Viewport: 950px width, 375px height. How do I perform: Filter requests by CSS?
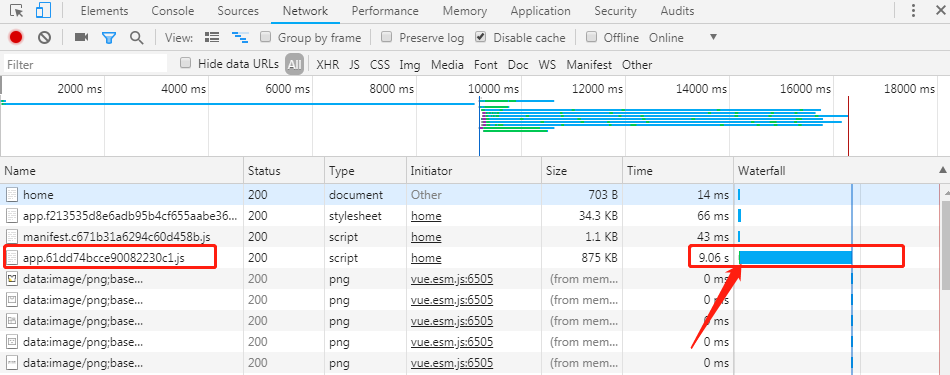(380, 65)
